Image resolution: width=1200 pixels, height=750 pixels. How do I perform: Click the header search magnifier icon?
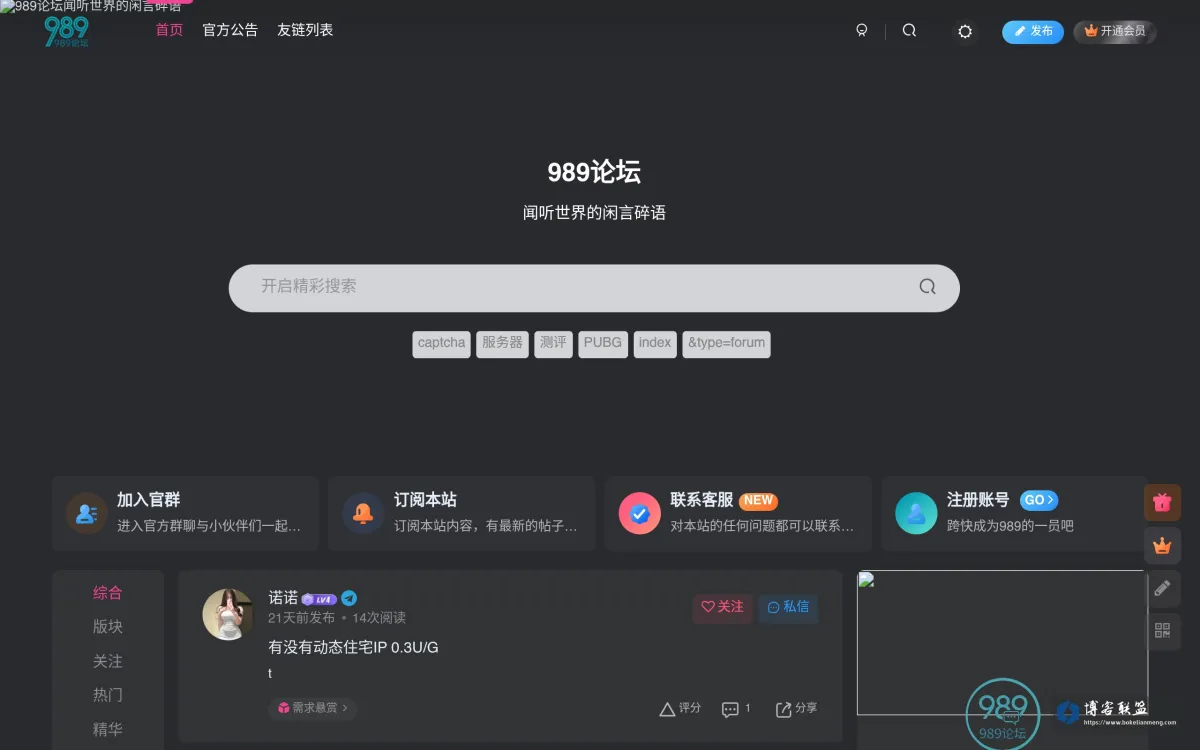[909, 31]
